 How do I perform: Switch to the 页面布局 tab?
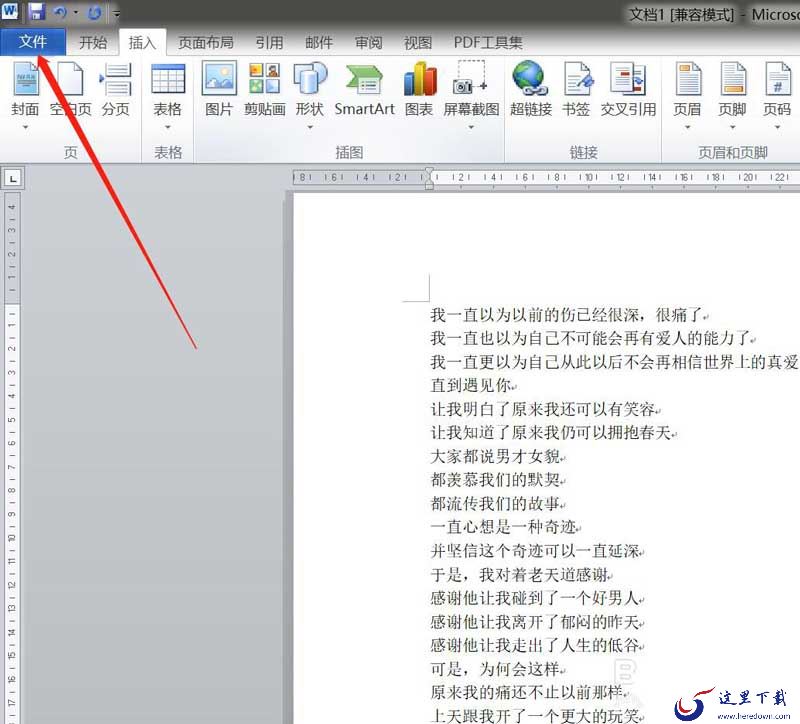[206, 43]
